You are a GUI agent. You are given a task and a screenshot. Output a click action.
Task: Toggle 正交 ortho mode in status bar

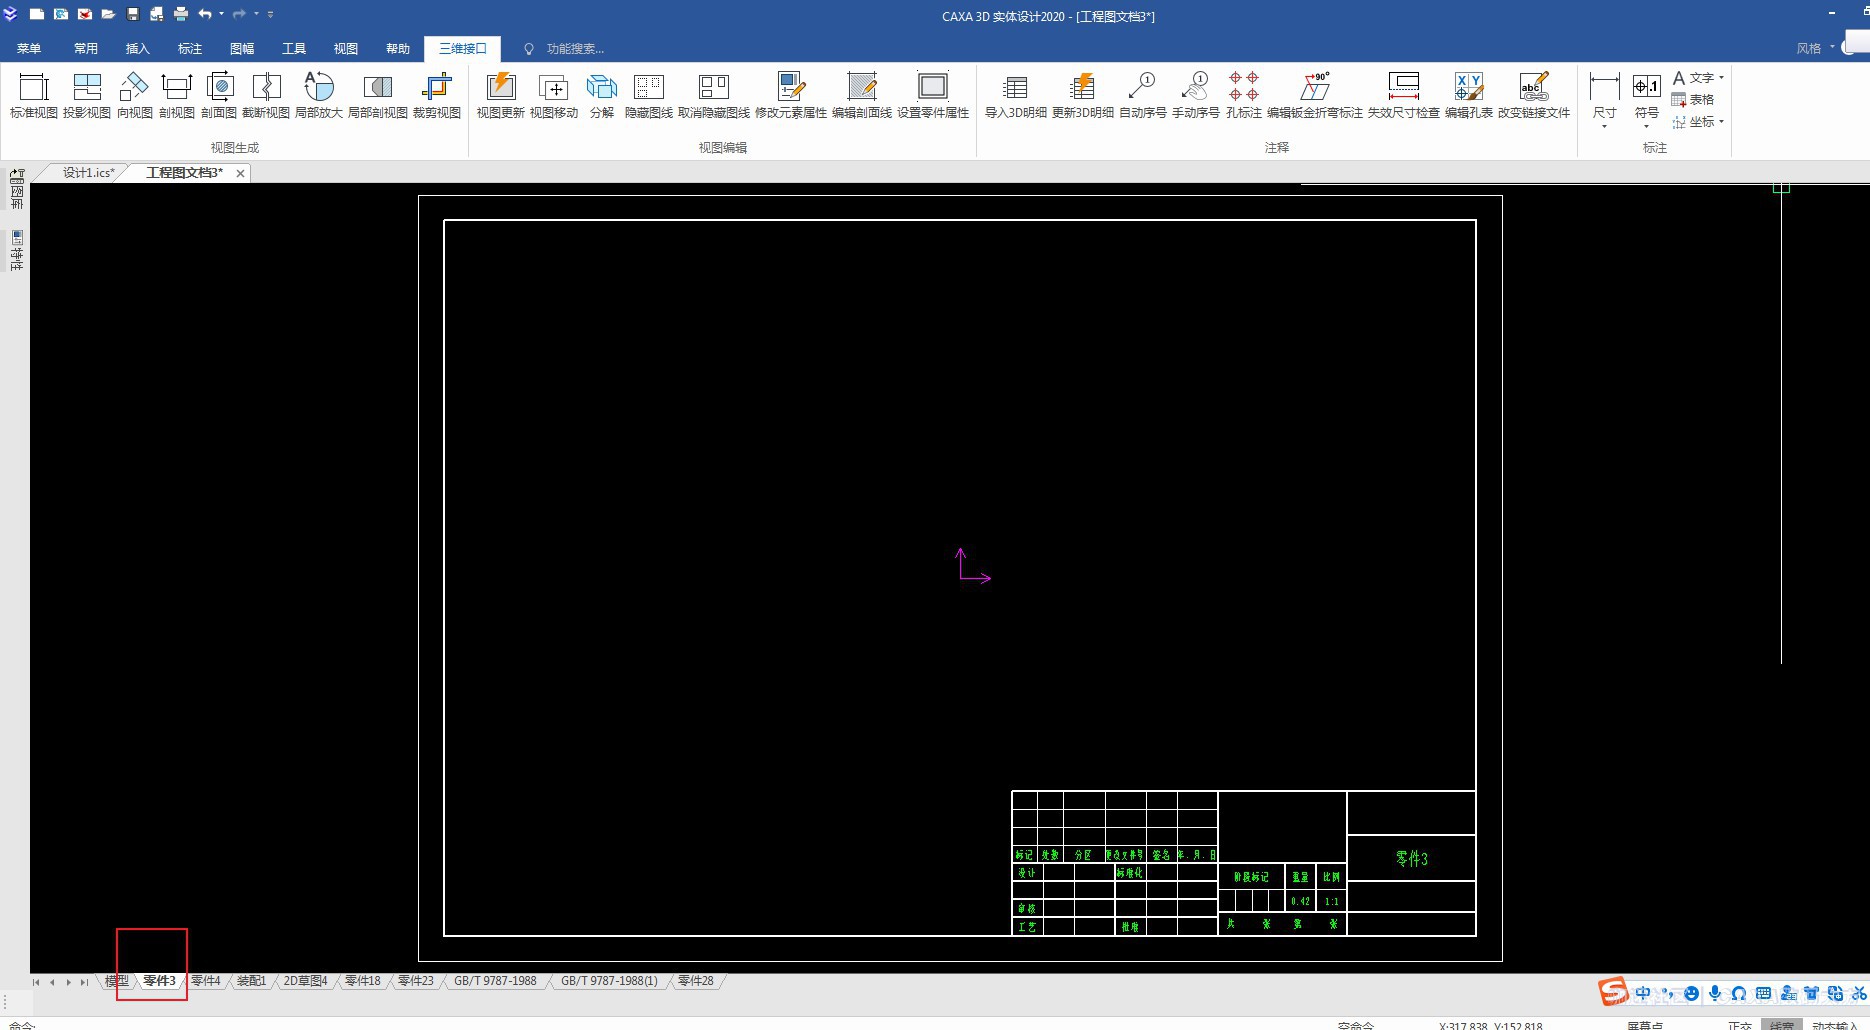point(1739,1025)
